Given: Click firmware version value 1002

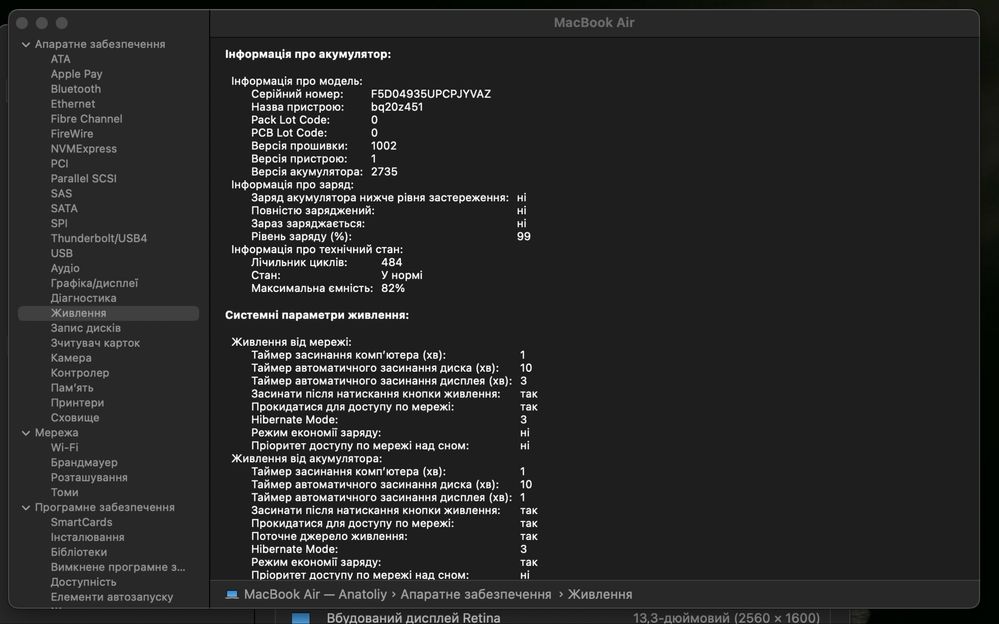Looking at the screenshot, I should [x=384, y=146].
